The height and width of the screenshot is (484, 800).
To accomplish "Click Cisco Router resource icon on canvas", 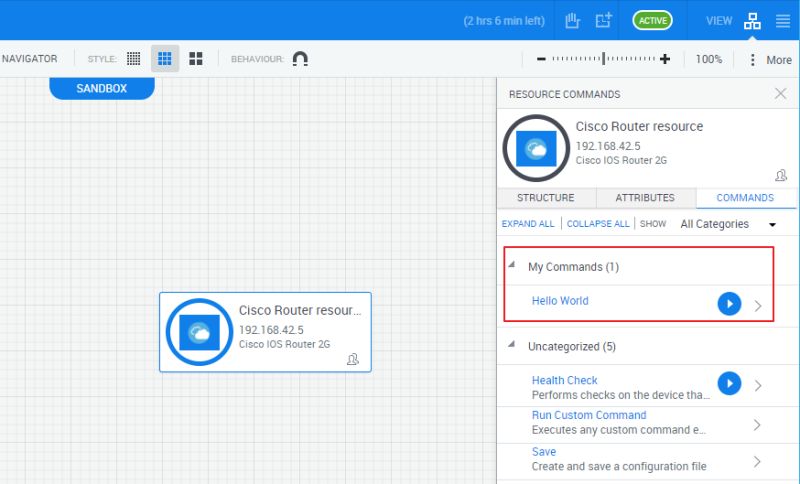I will tap(199, 332).
